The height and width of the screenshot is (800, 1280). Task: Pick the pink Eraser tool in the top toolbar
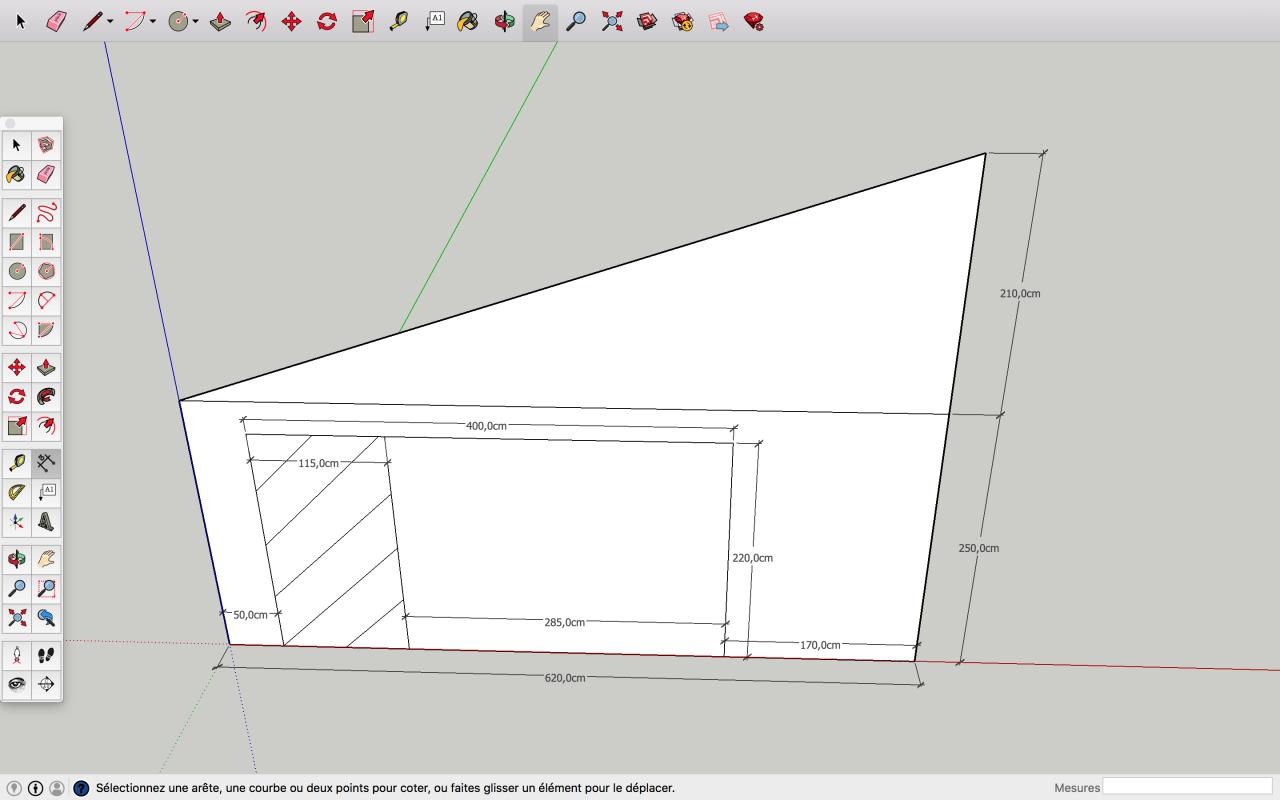[x=56, y=21]
